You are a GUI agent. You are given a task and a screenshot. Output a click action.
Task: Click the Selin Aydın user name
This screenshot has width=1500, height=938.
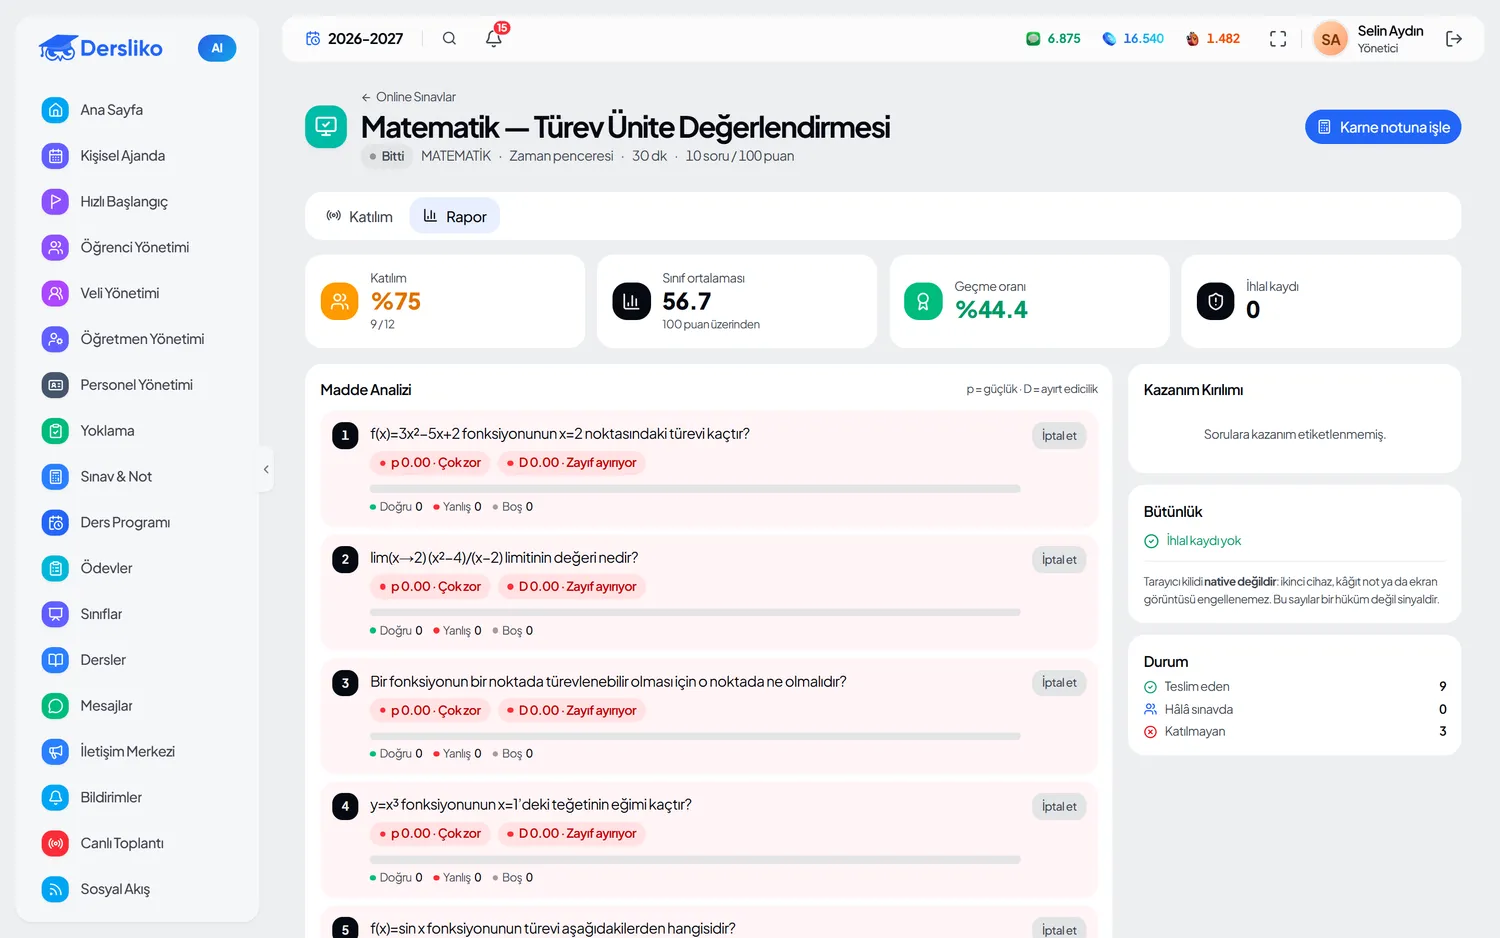(1390, 31)
